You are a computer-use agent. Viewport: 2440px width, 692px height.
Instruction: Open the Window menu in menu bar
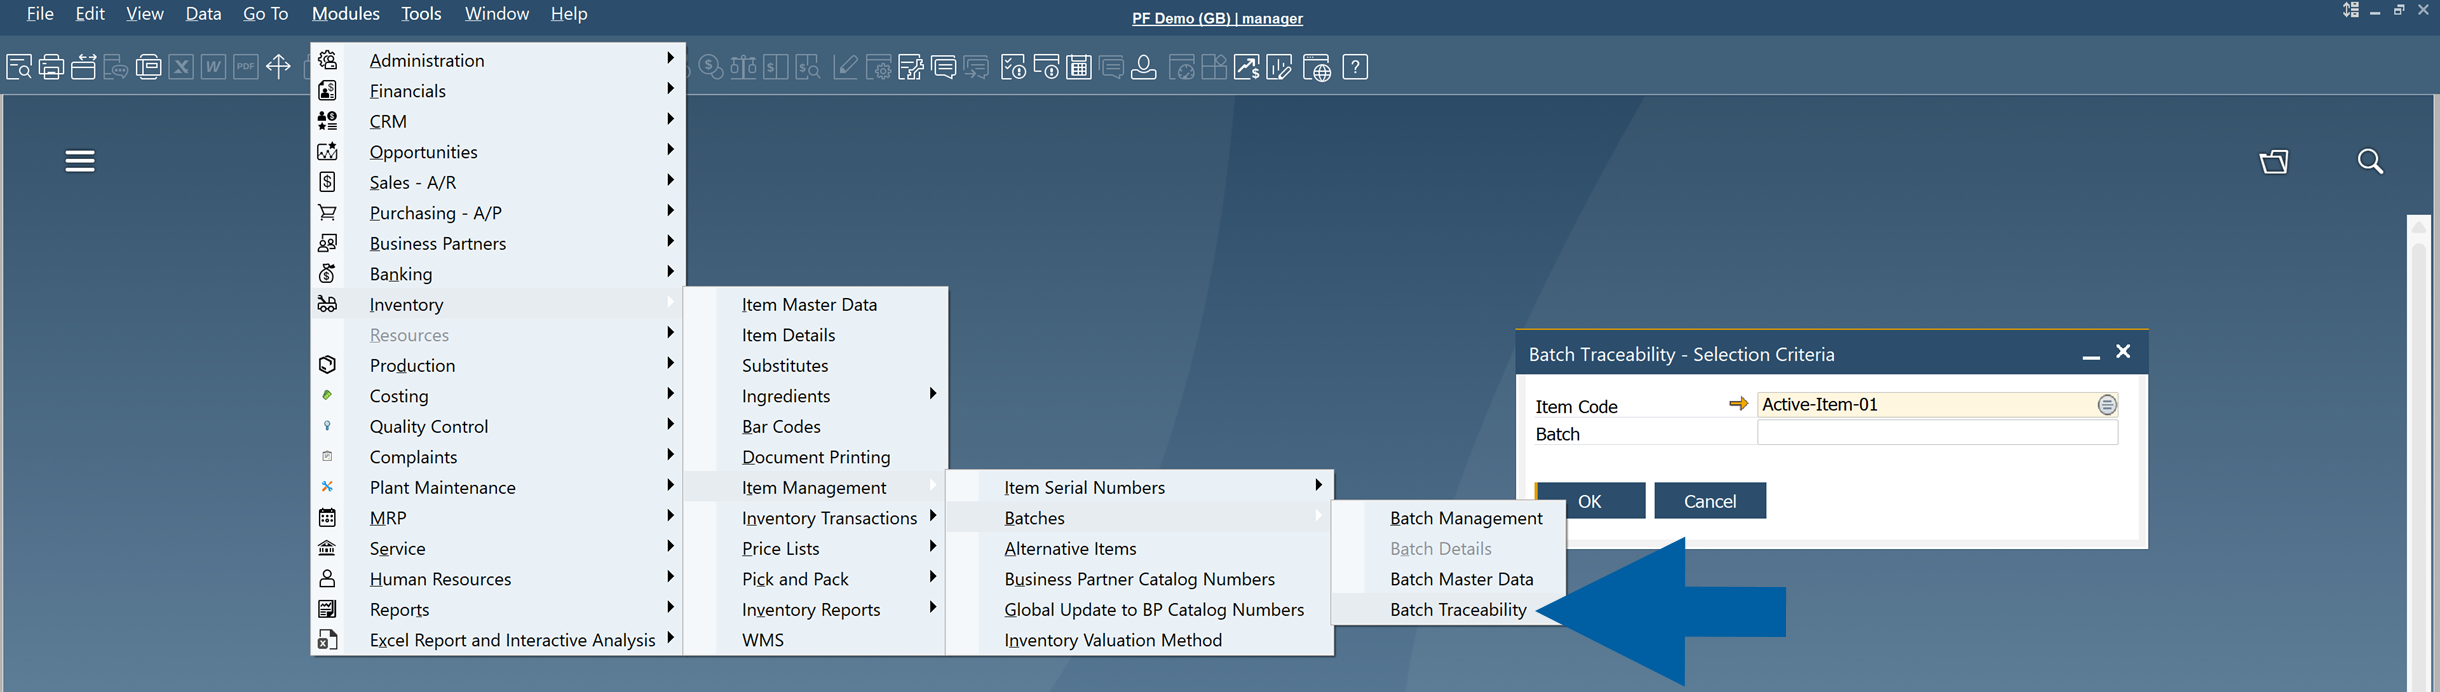click(x=496, y=14)
